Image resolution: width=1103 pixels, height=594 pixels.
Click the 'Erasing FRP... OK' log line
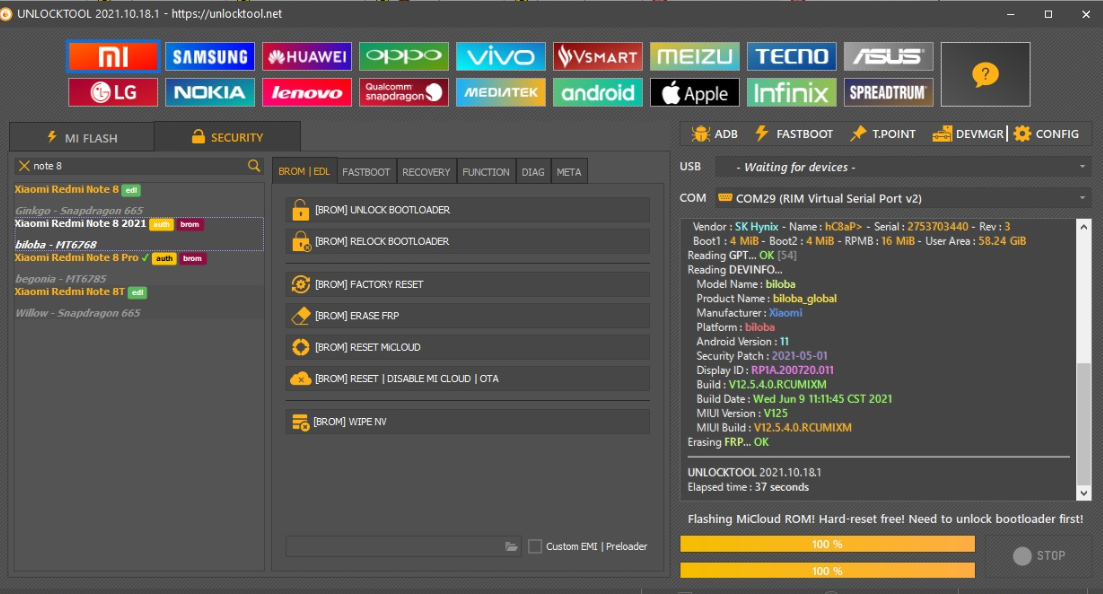pyautogui.click(x=728, y=442)
